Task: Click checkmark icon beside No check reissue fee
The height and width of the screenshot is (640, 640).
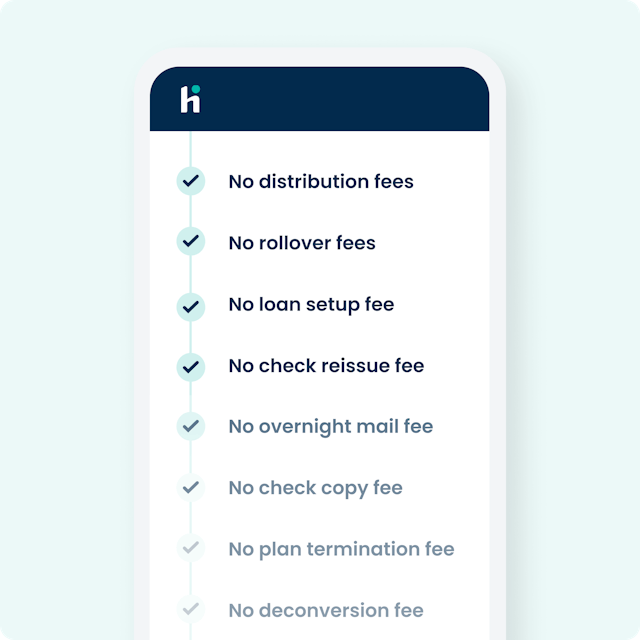Action: point(190,366)
